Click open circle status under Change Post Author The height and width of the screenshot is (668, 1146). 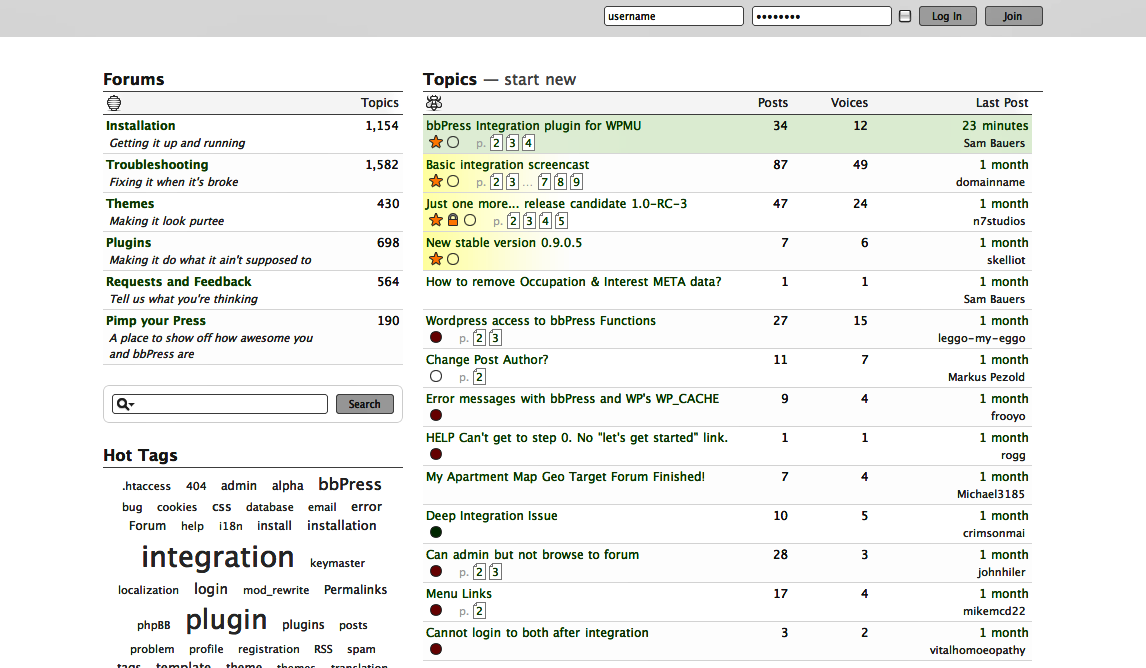436,376
